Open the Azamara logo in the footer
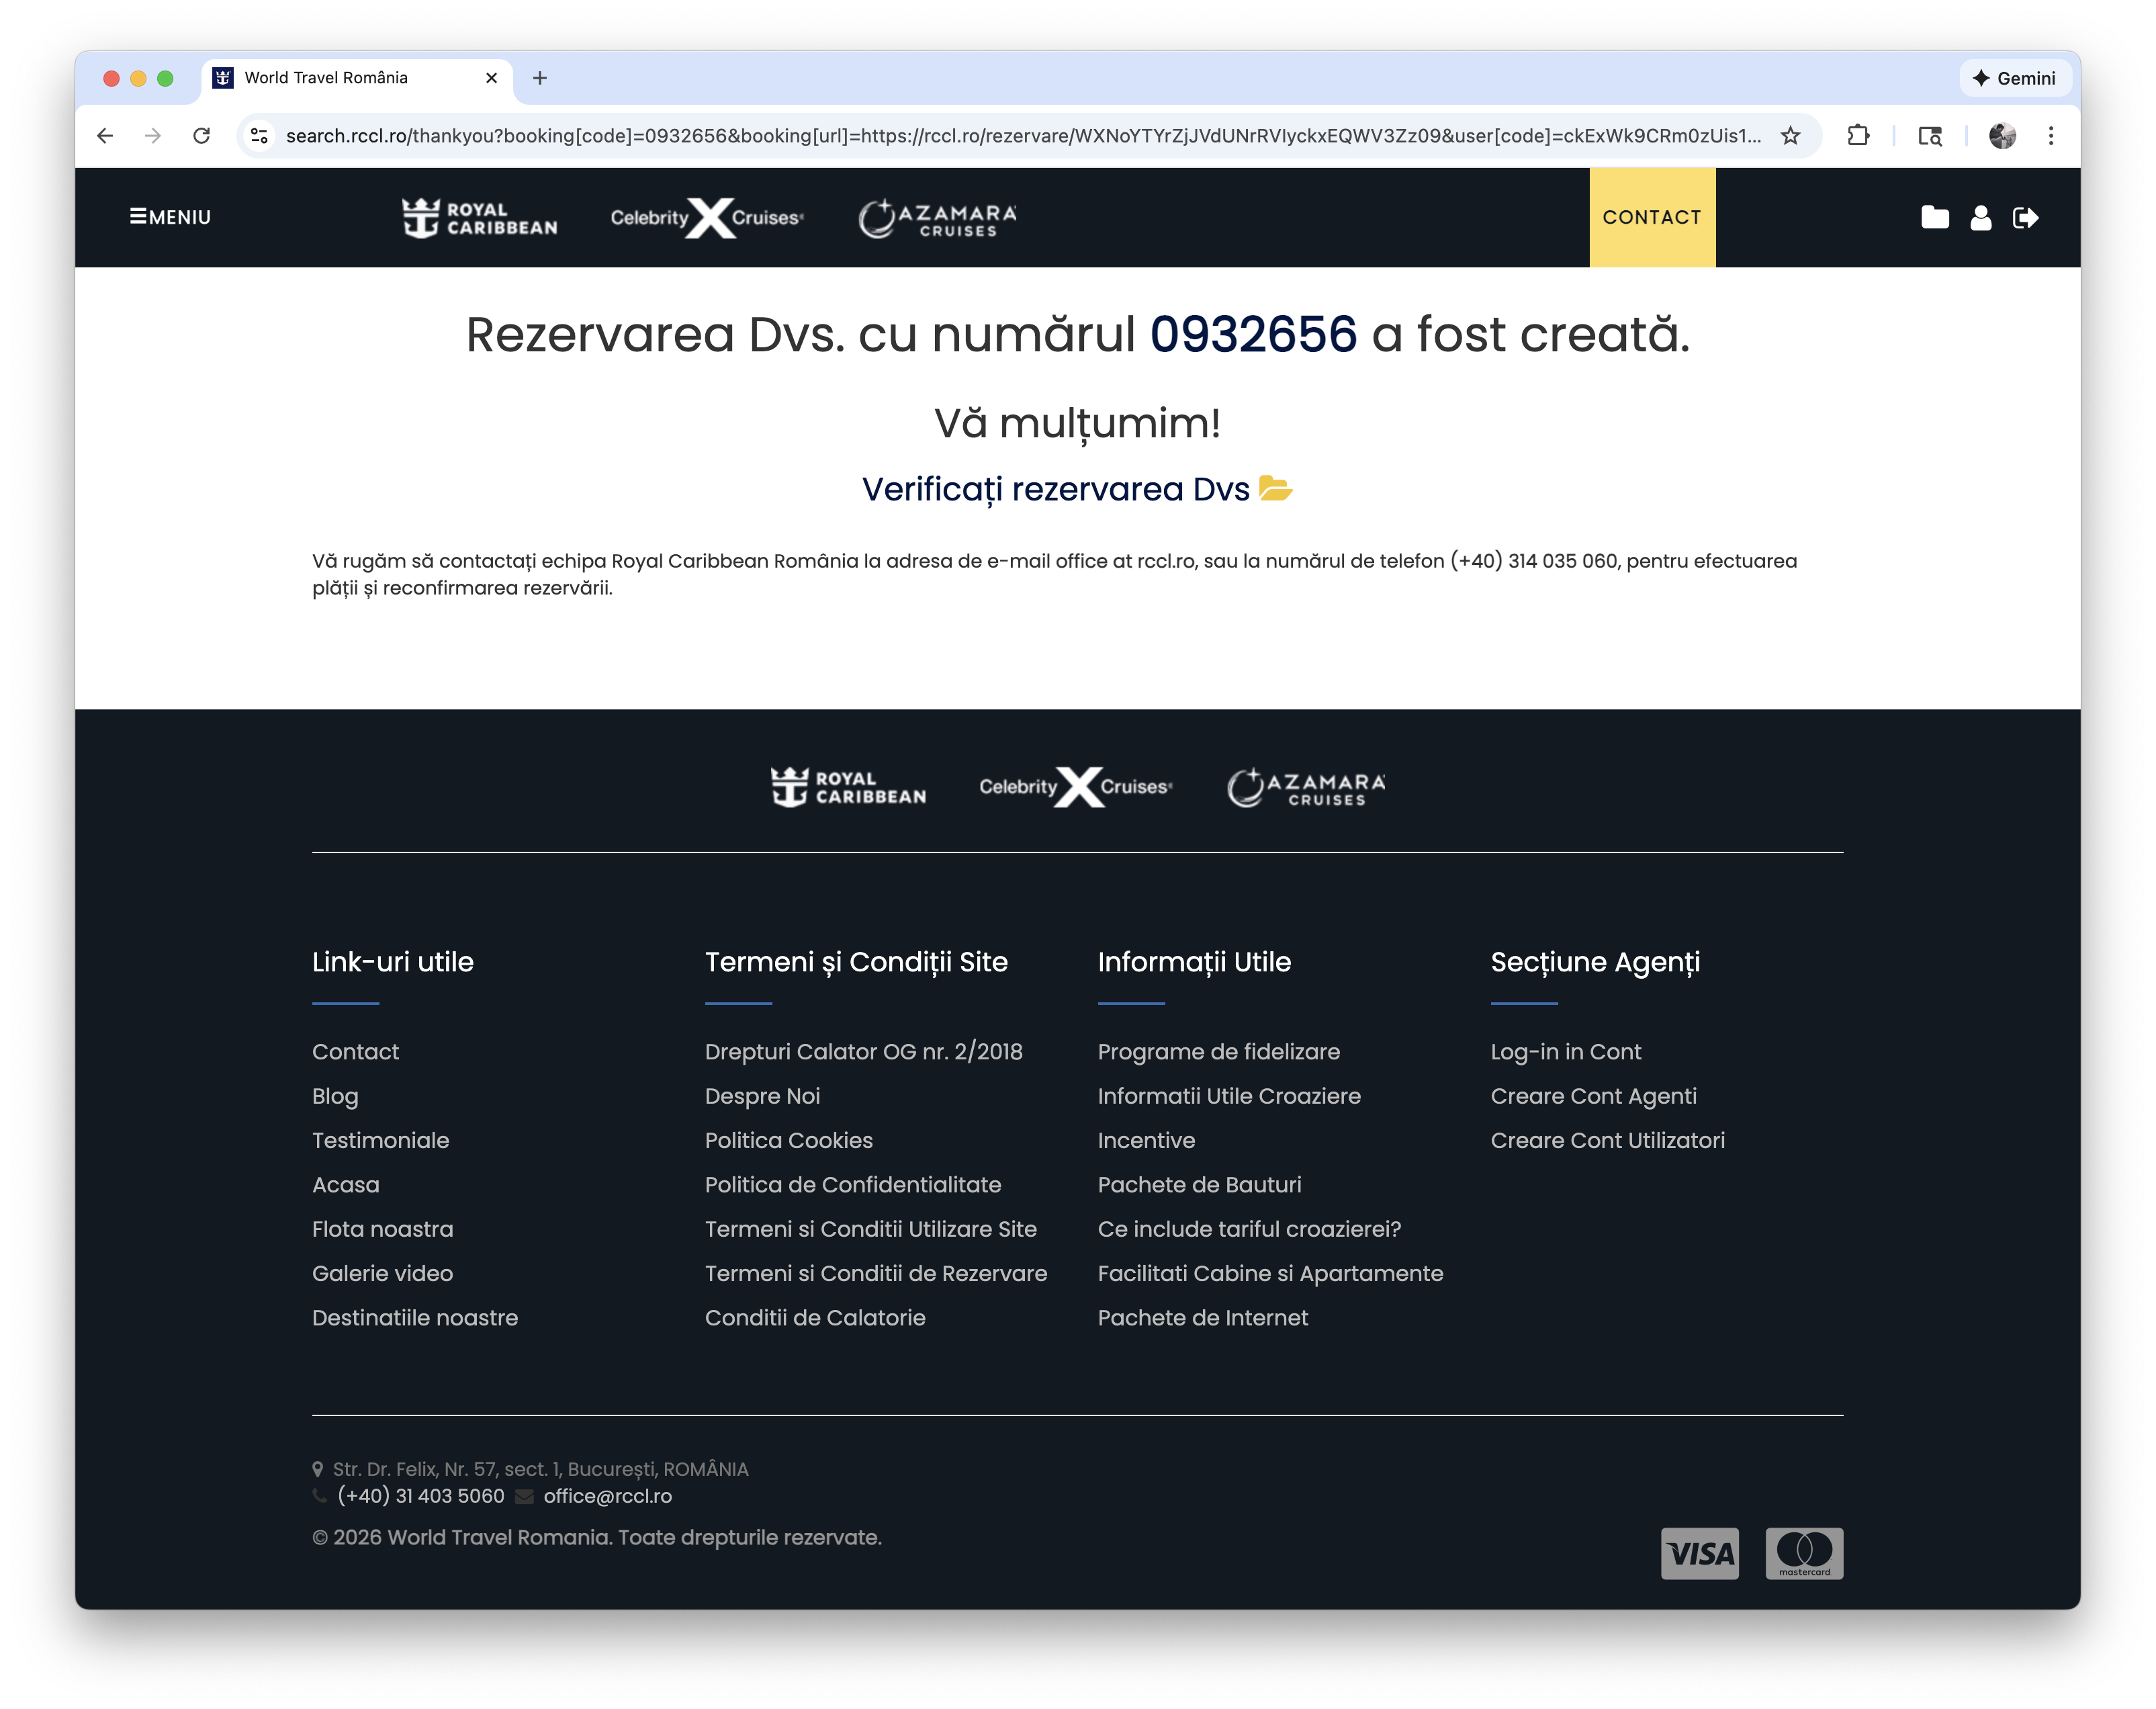Image resolution: width=2156 pixels, height=1709 pixels. [1305, 788]
